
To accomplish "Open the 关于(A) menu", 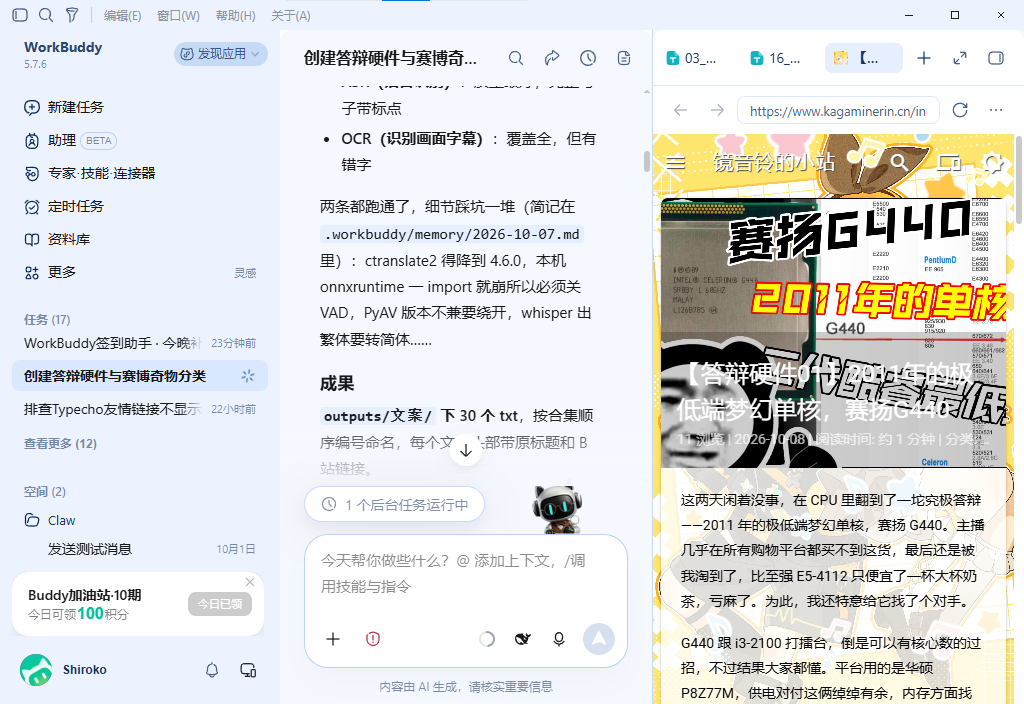I will click(291, 16).
